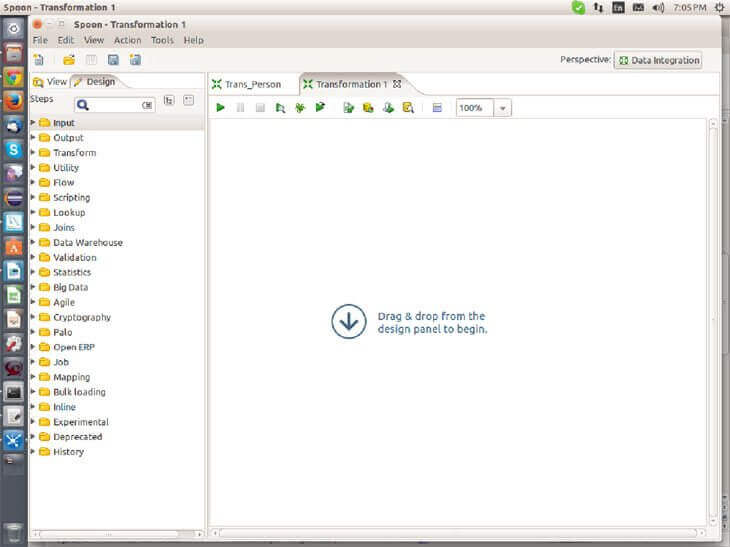Select the History tree item
Viewport: 730px width, 547px height.
68,452
